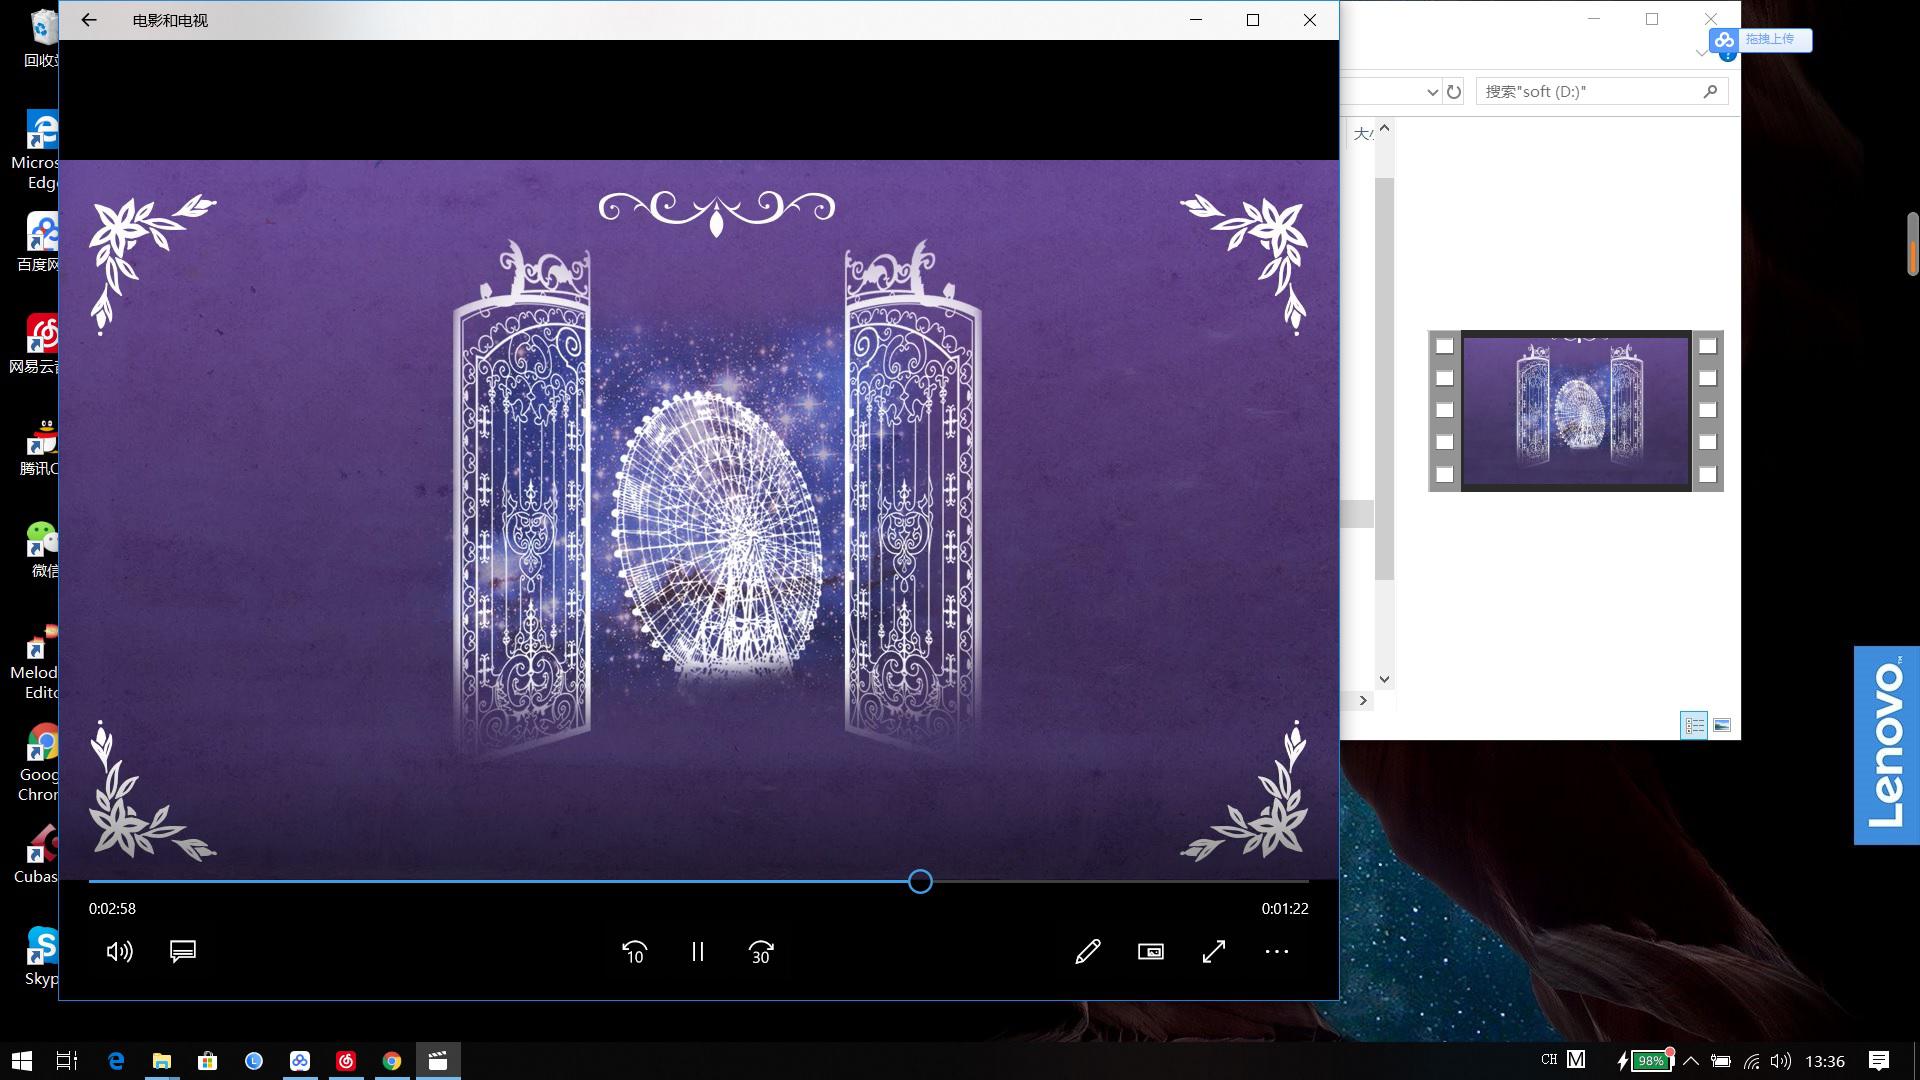The height and width of the screenshot is (1080, 1920).
Task: Click the back navigation arrow
Action: [x=88, y=20]
